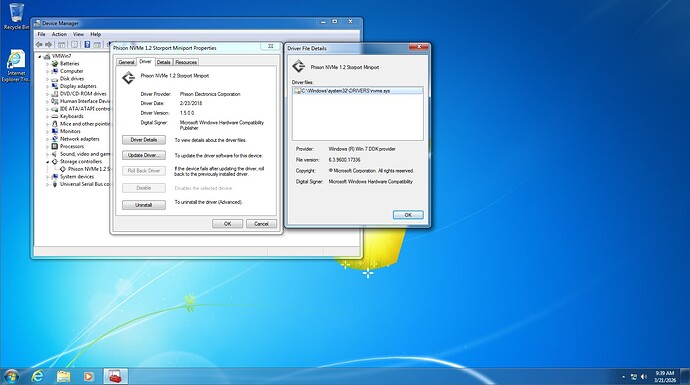The height and width of the screenshot is (385, 690).
Task: Select the nvme.sys driver file entry
Action: click(x=358, y=91)
